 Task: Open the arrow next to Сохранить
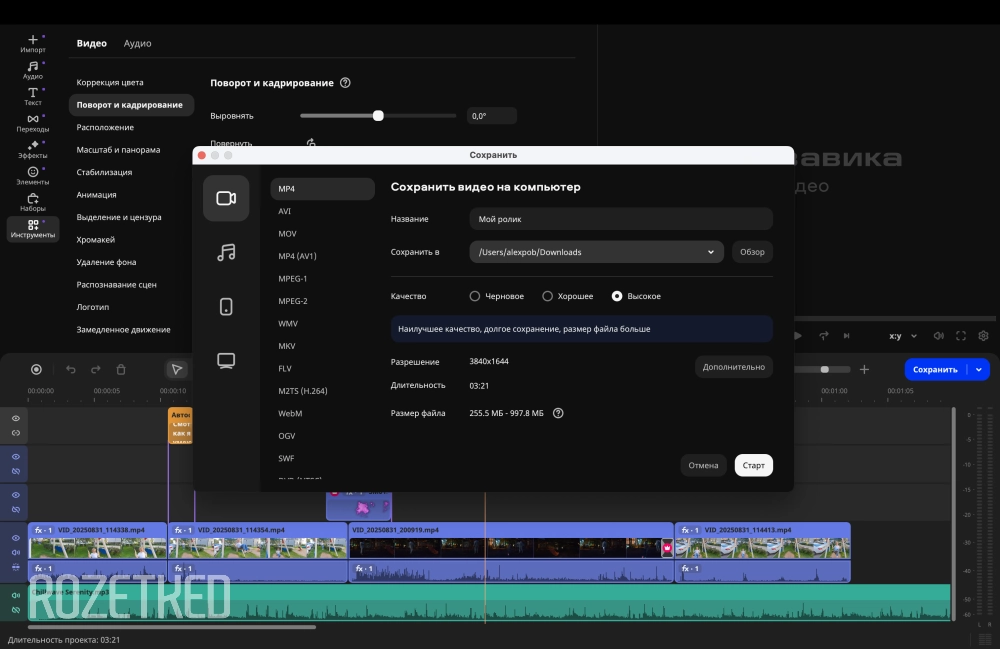pyautogui.click(x=979, y=369)
